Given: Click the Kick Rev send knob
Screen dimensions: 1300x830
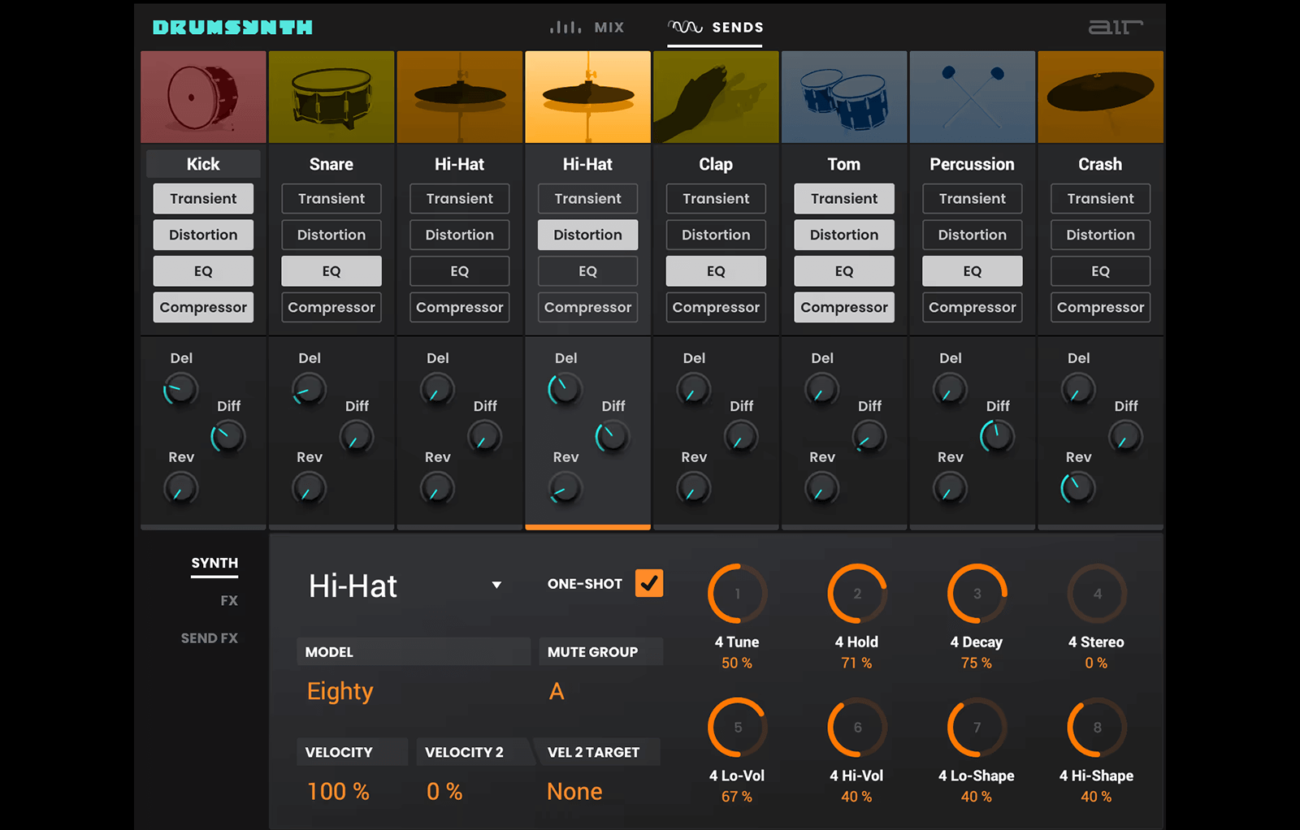Looking at the screenshot, I should point(181,488).
